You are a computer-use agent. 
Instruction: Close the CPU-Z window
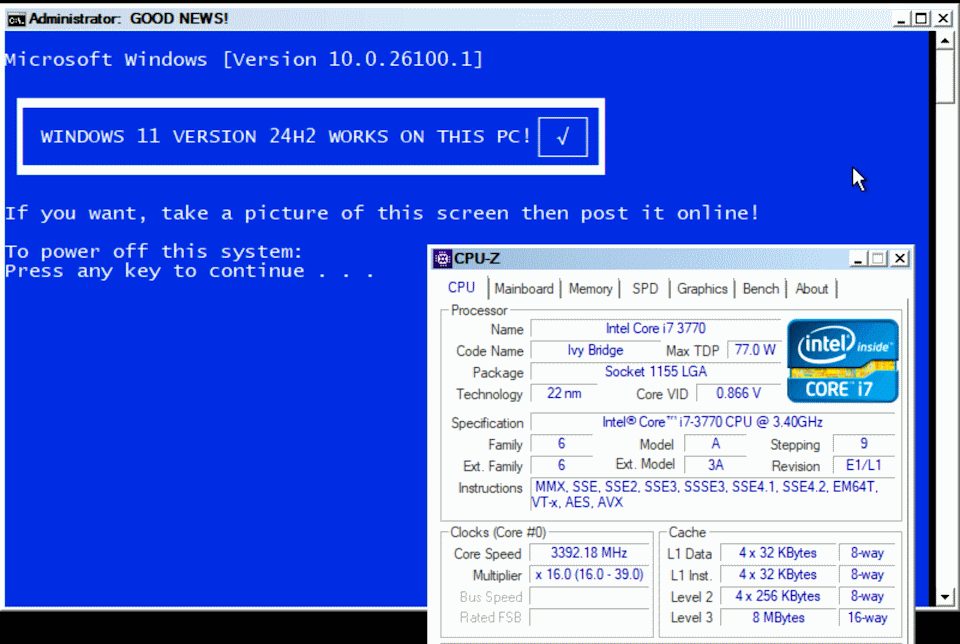pos(899,259)
